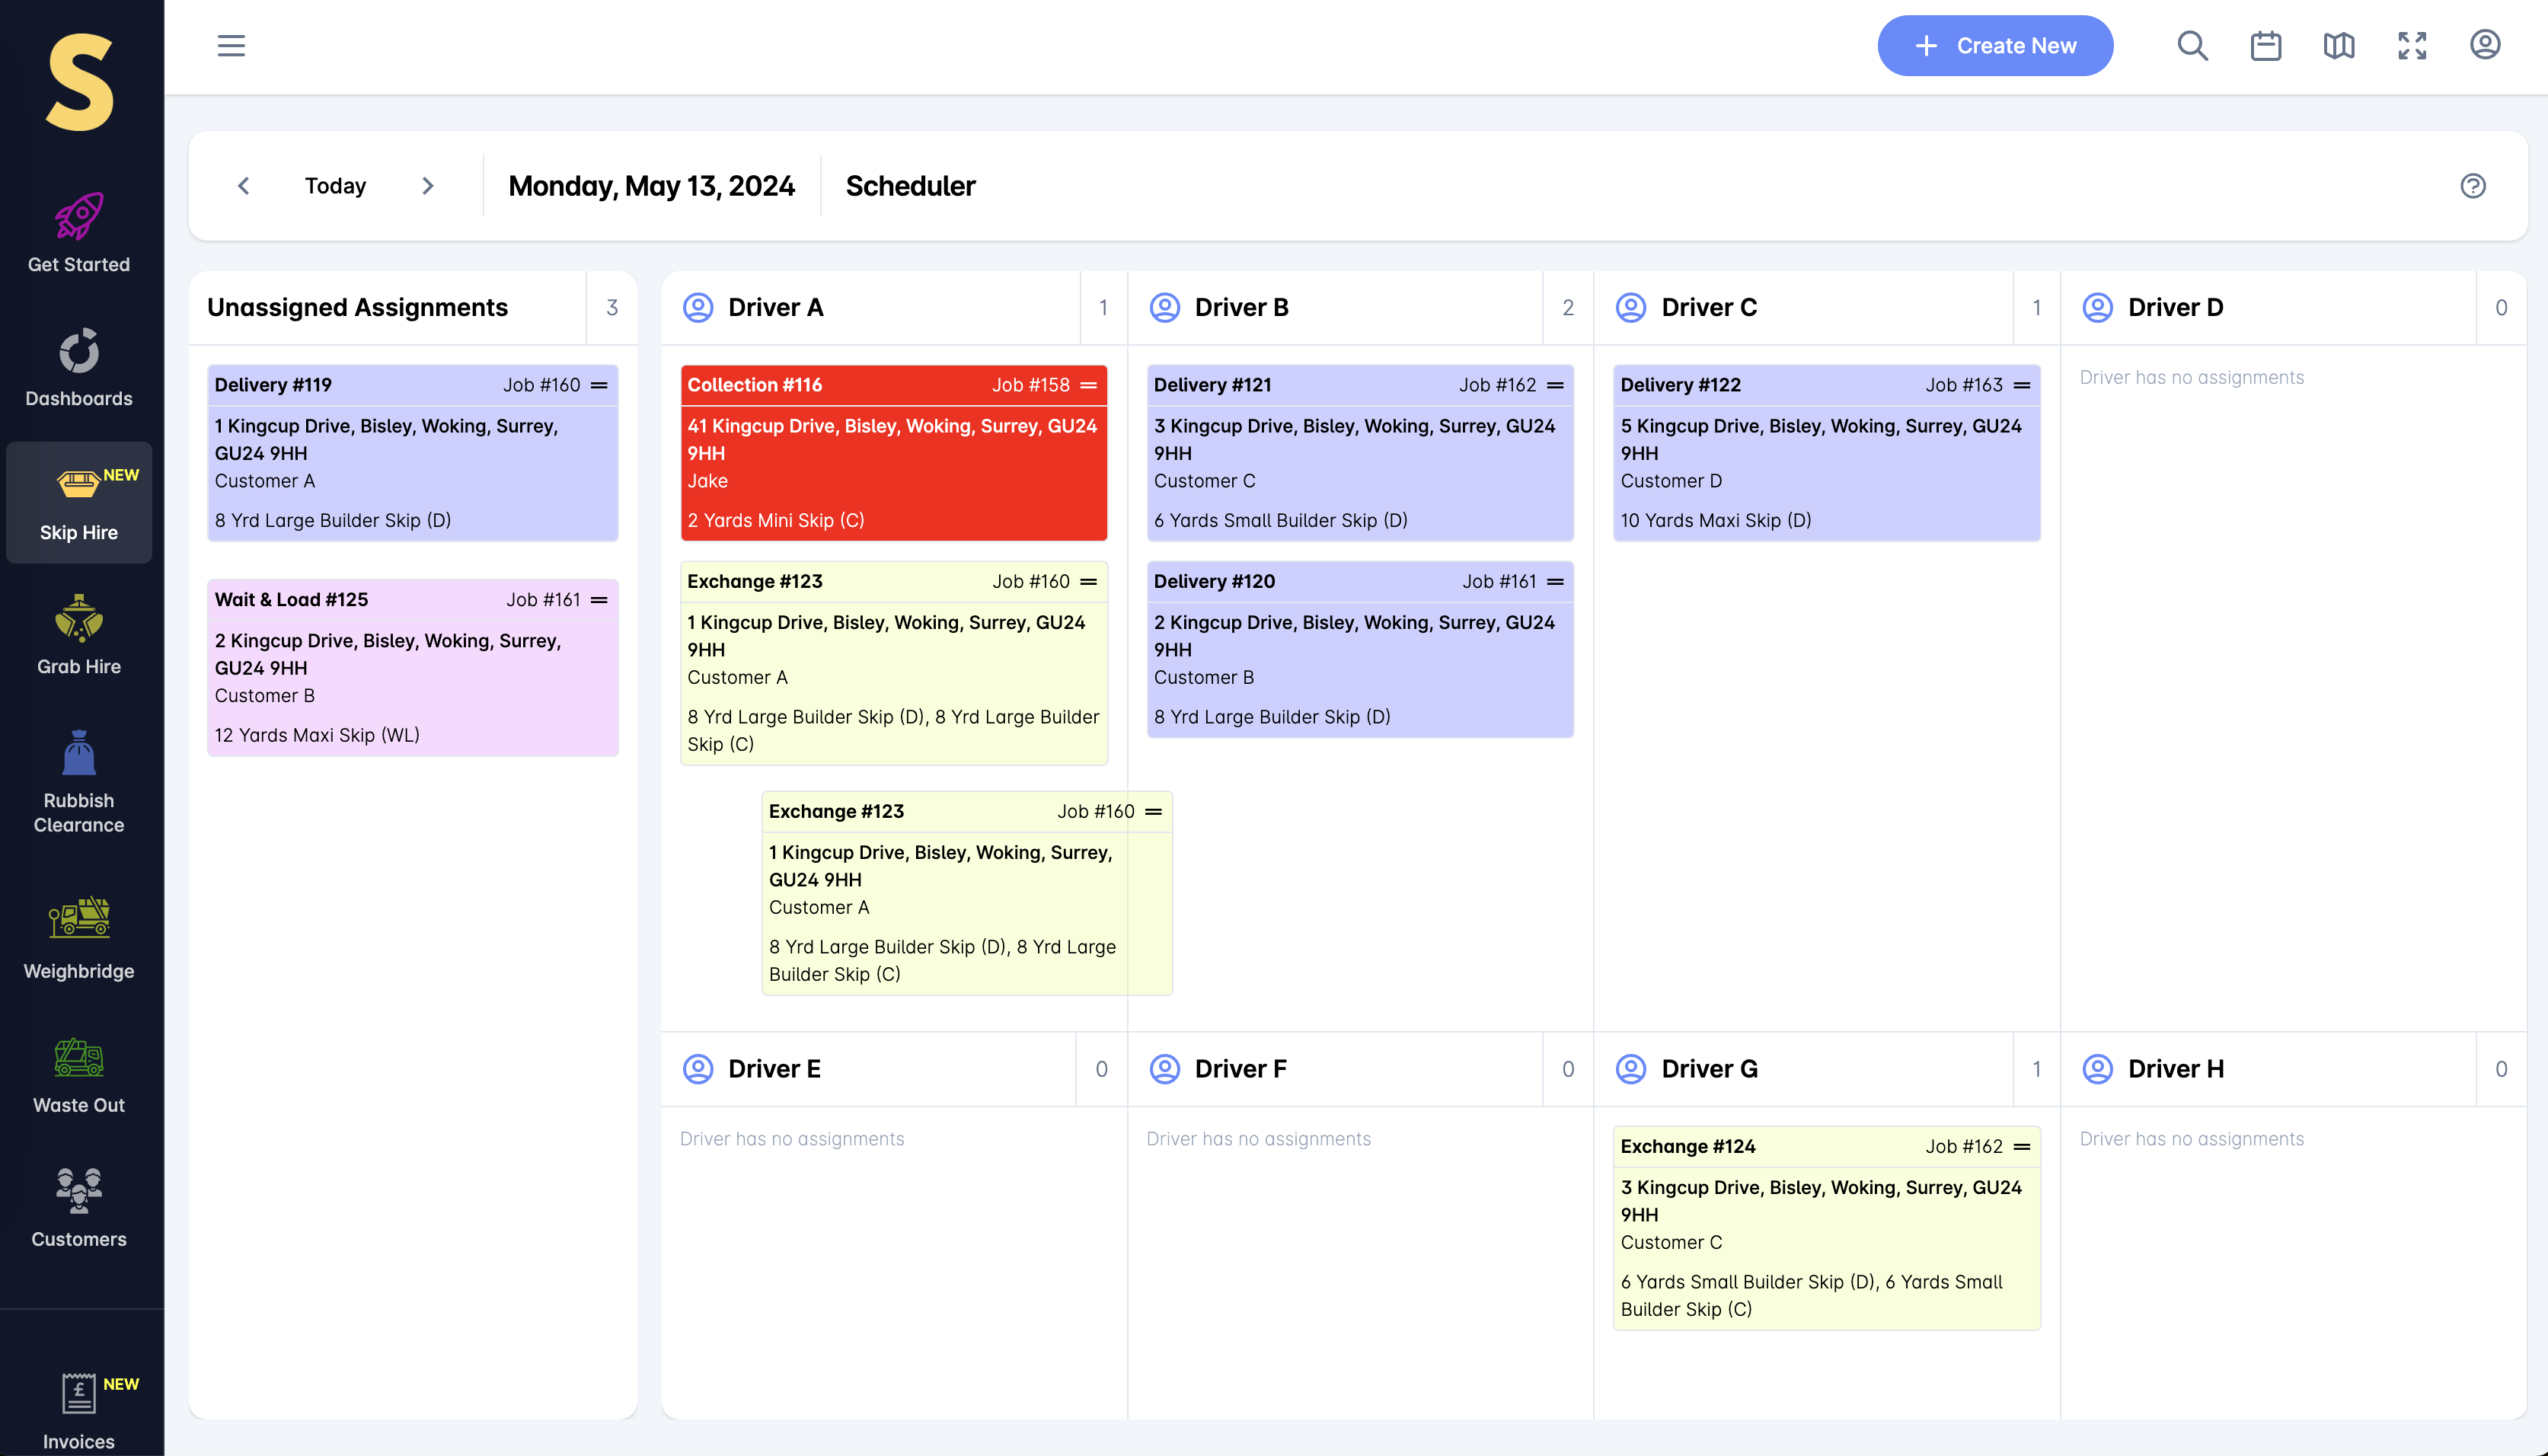Open the Delivery #122 card title

(x=1680, y=385)
